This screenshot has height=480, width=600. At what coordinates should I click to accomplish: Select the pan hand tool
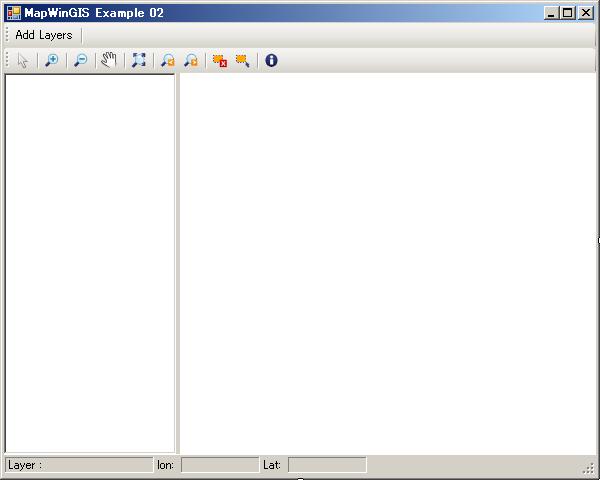[x=109, y=60]
